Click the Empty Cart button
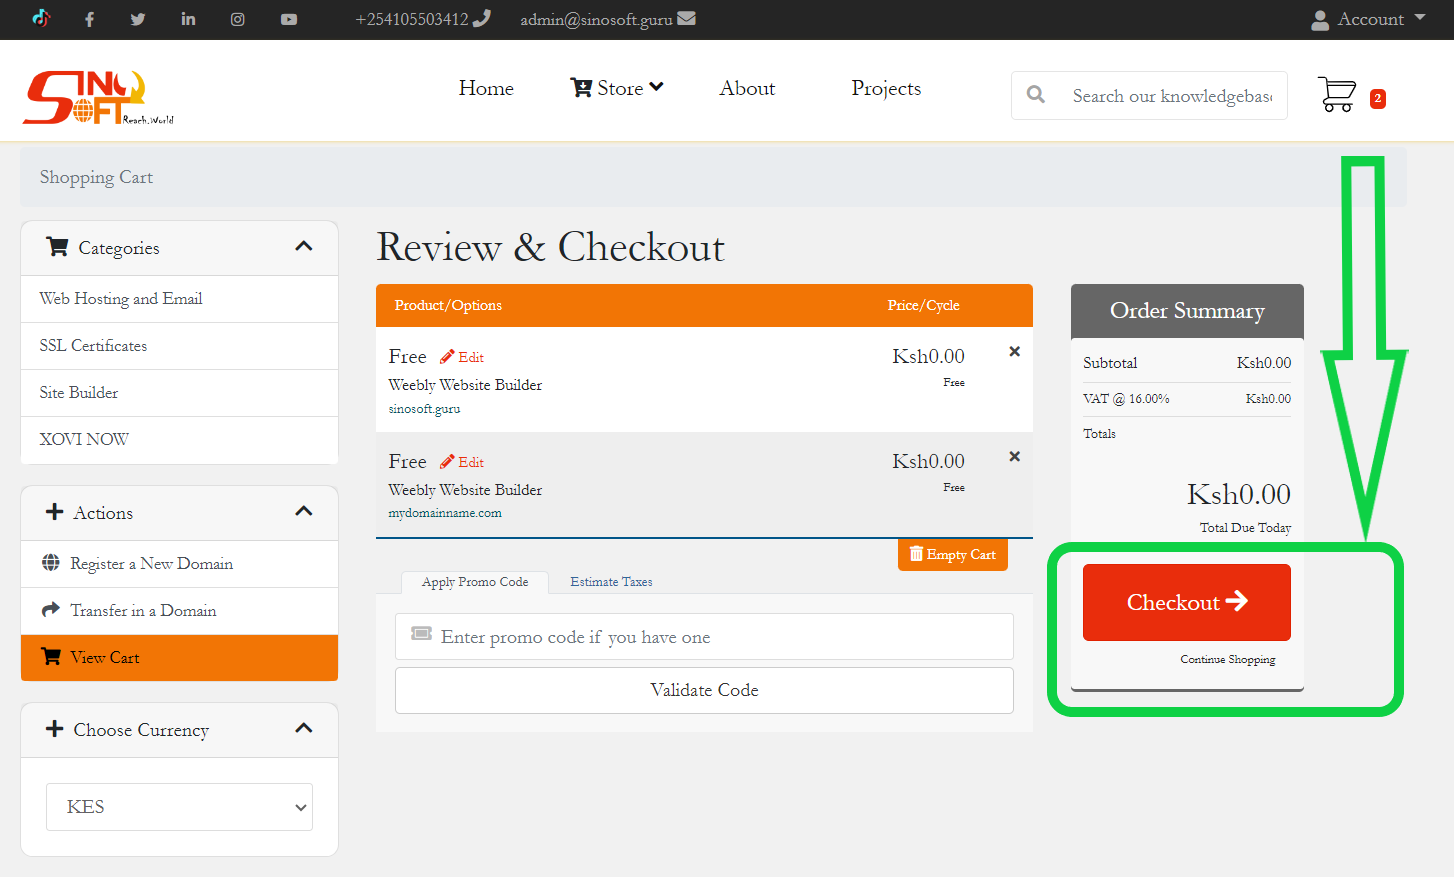Viewport: 1454px width, 877px height. pos(952,555)
